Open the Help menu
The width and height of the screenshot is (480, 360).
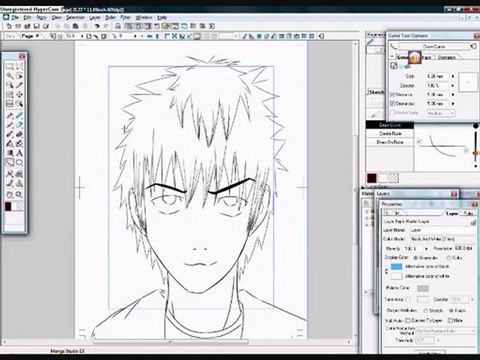[162, 17]
